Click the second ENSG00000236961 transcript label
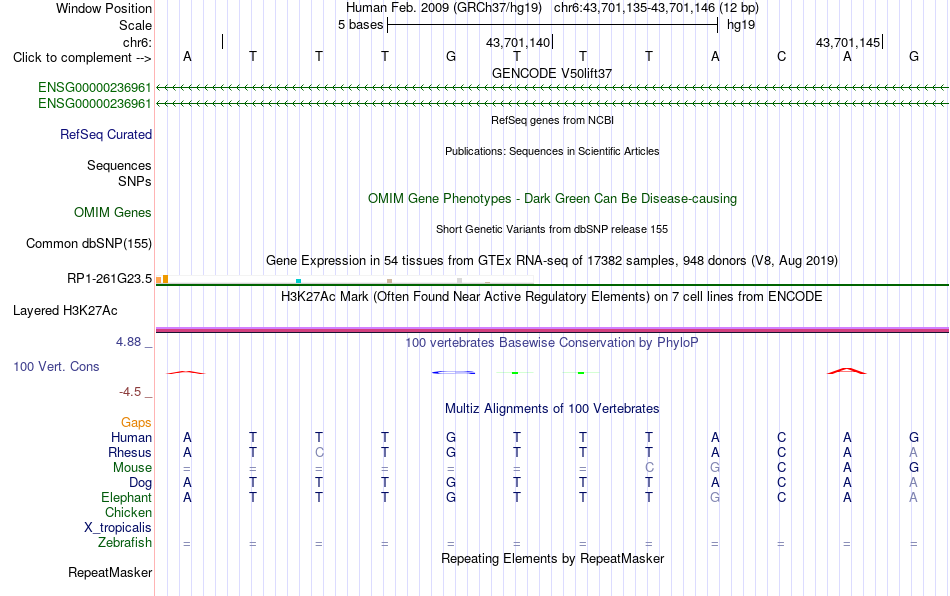 95,104
